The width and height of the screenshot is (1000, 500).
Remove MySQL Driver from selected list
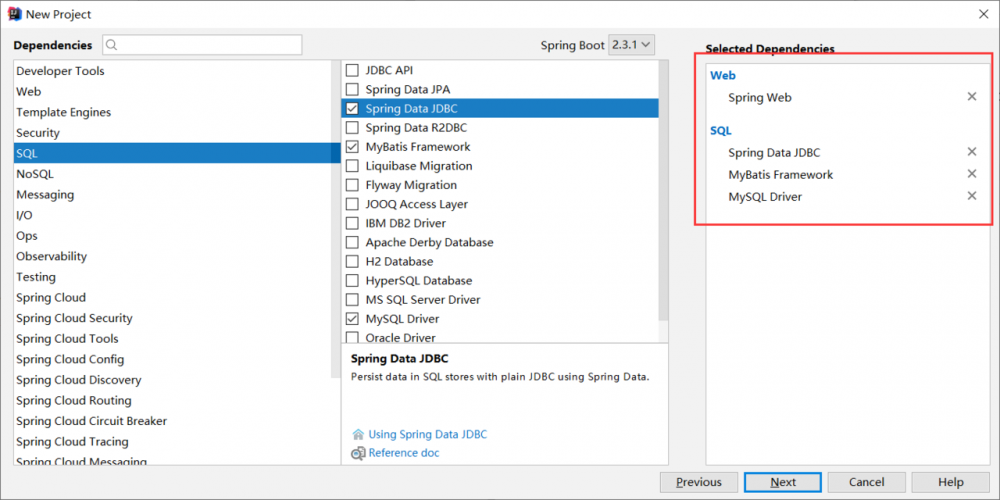click(x=971, y=196)
